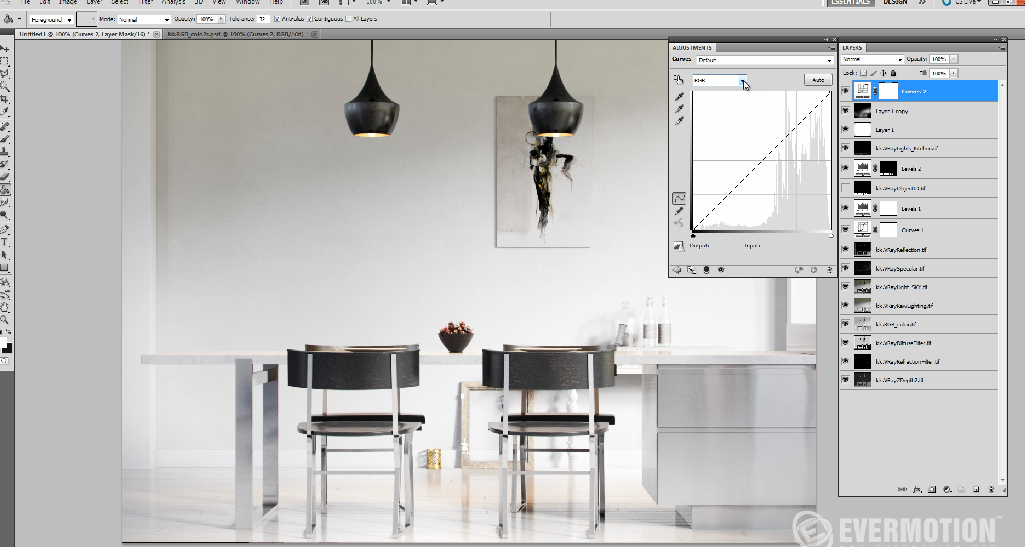Open the layer blend mode Normal dropdown

tap(873, 59)
